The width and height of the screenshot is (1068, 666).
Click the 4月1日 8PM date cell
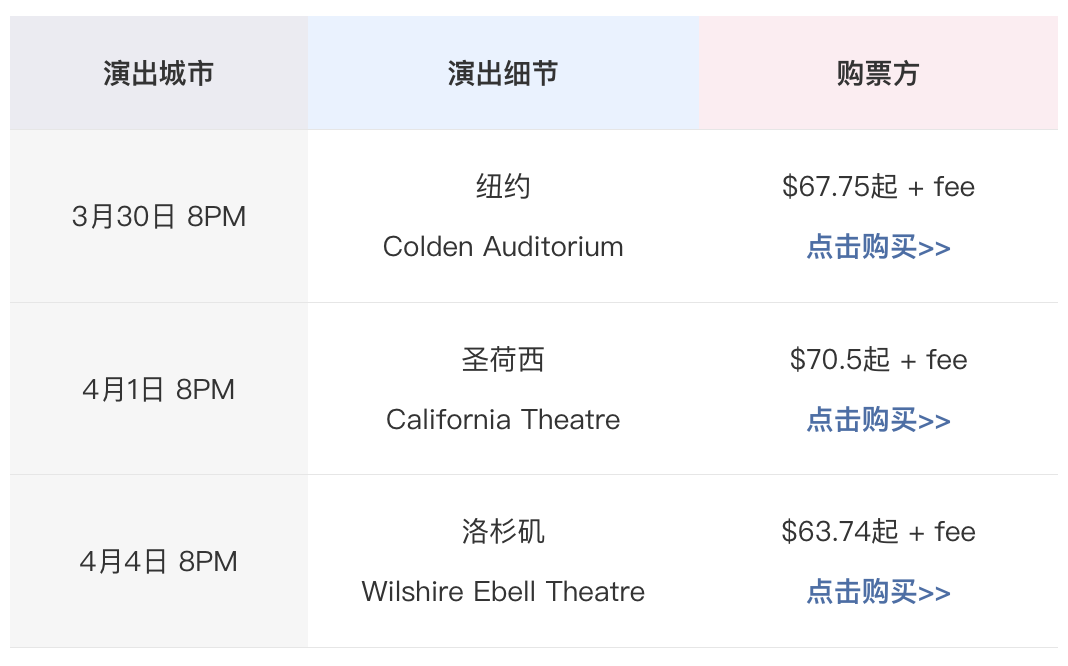159,390
